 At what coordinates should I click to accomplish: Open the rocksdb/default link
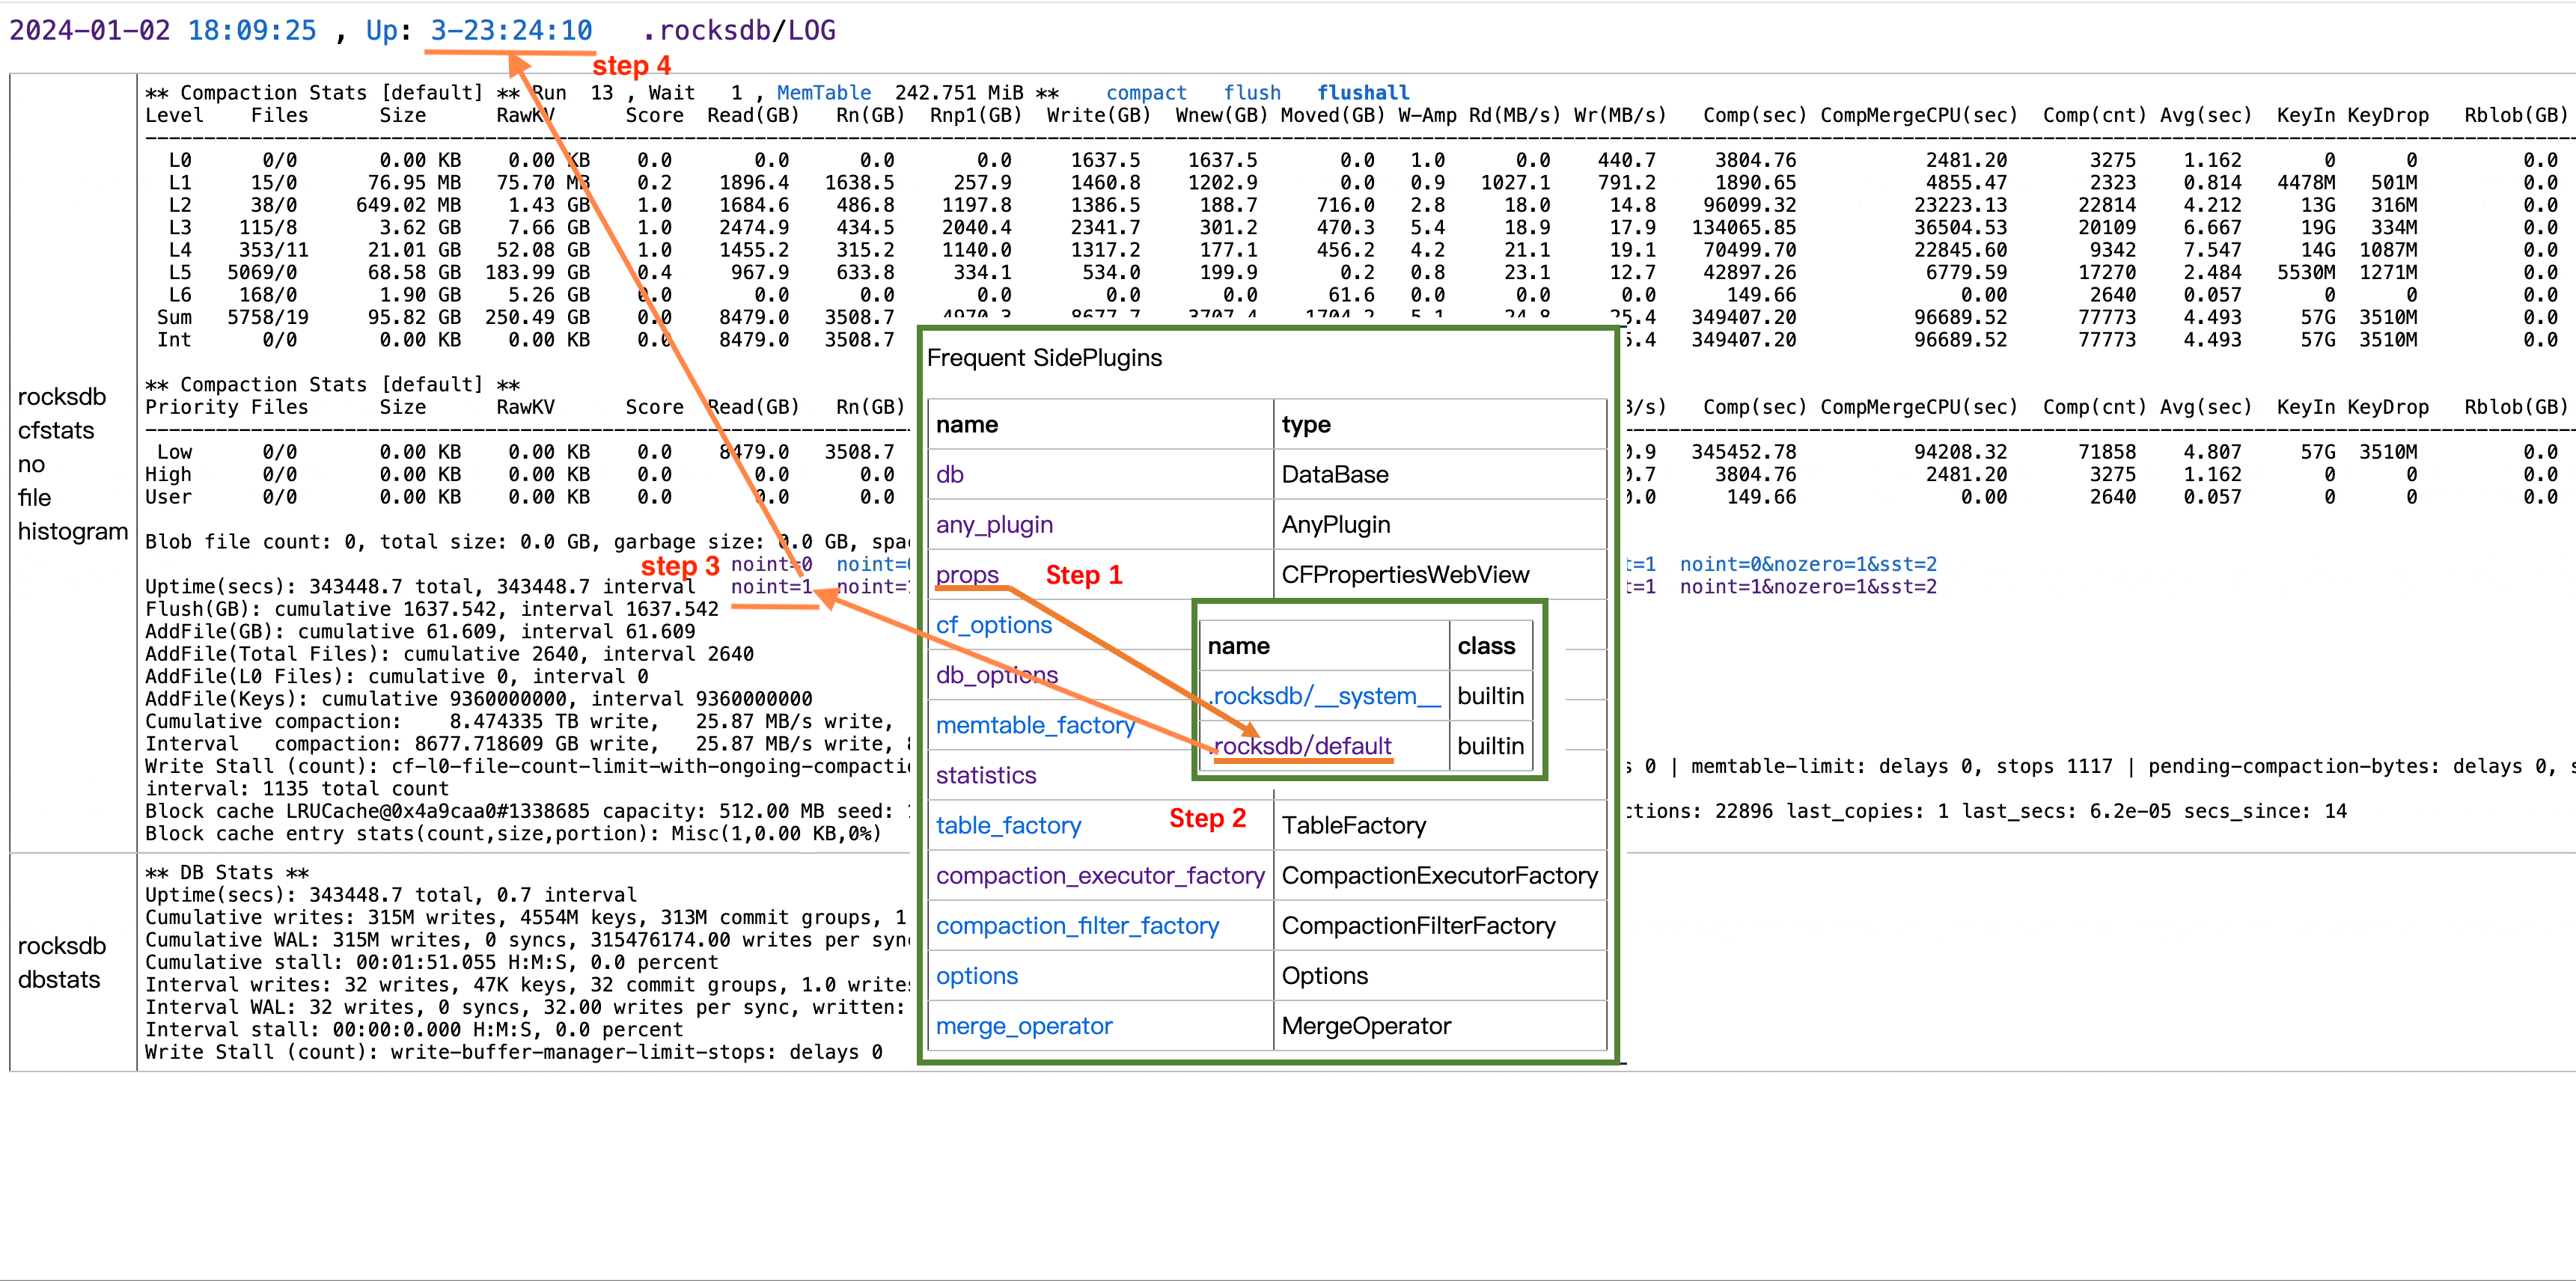click(1302, 746)
